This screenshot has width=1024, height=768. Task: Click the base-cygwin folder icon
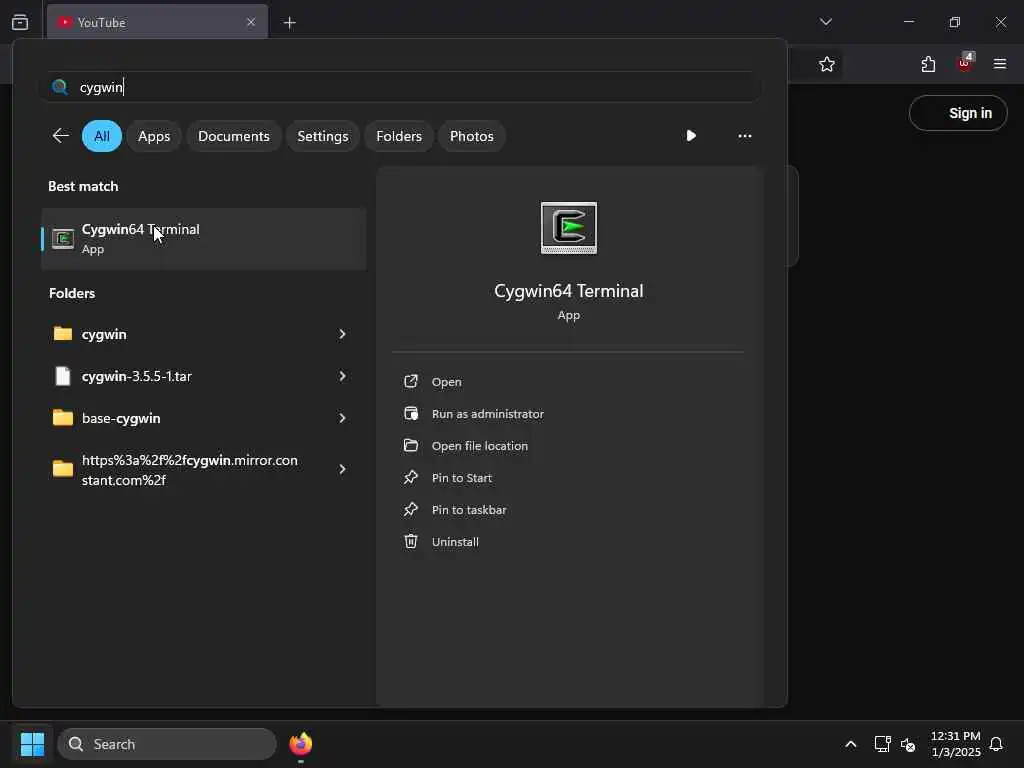[x=63, y=418]
